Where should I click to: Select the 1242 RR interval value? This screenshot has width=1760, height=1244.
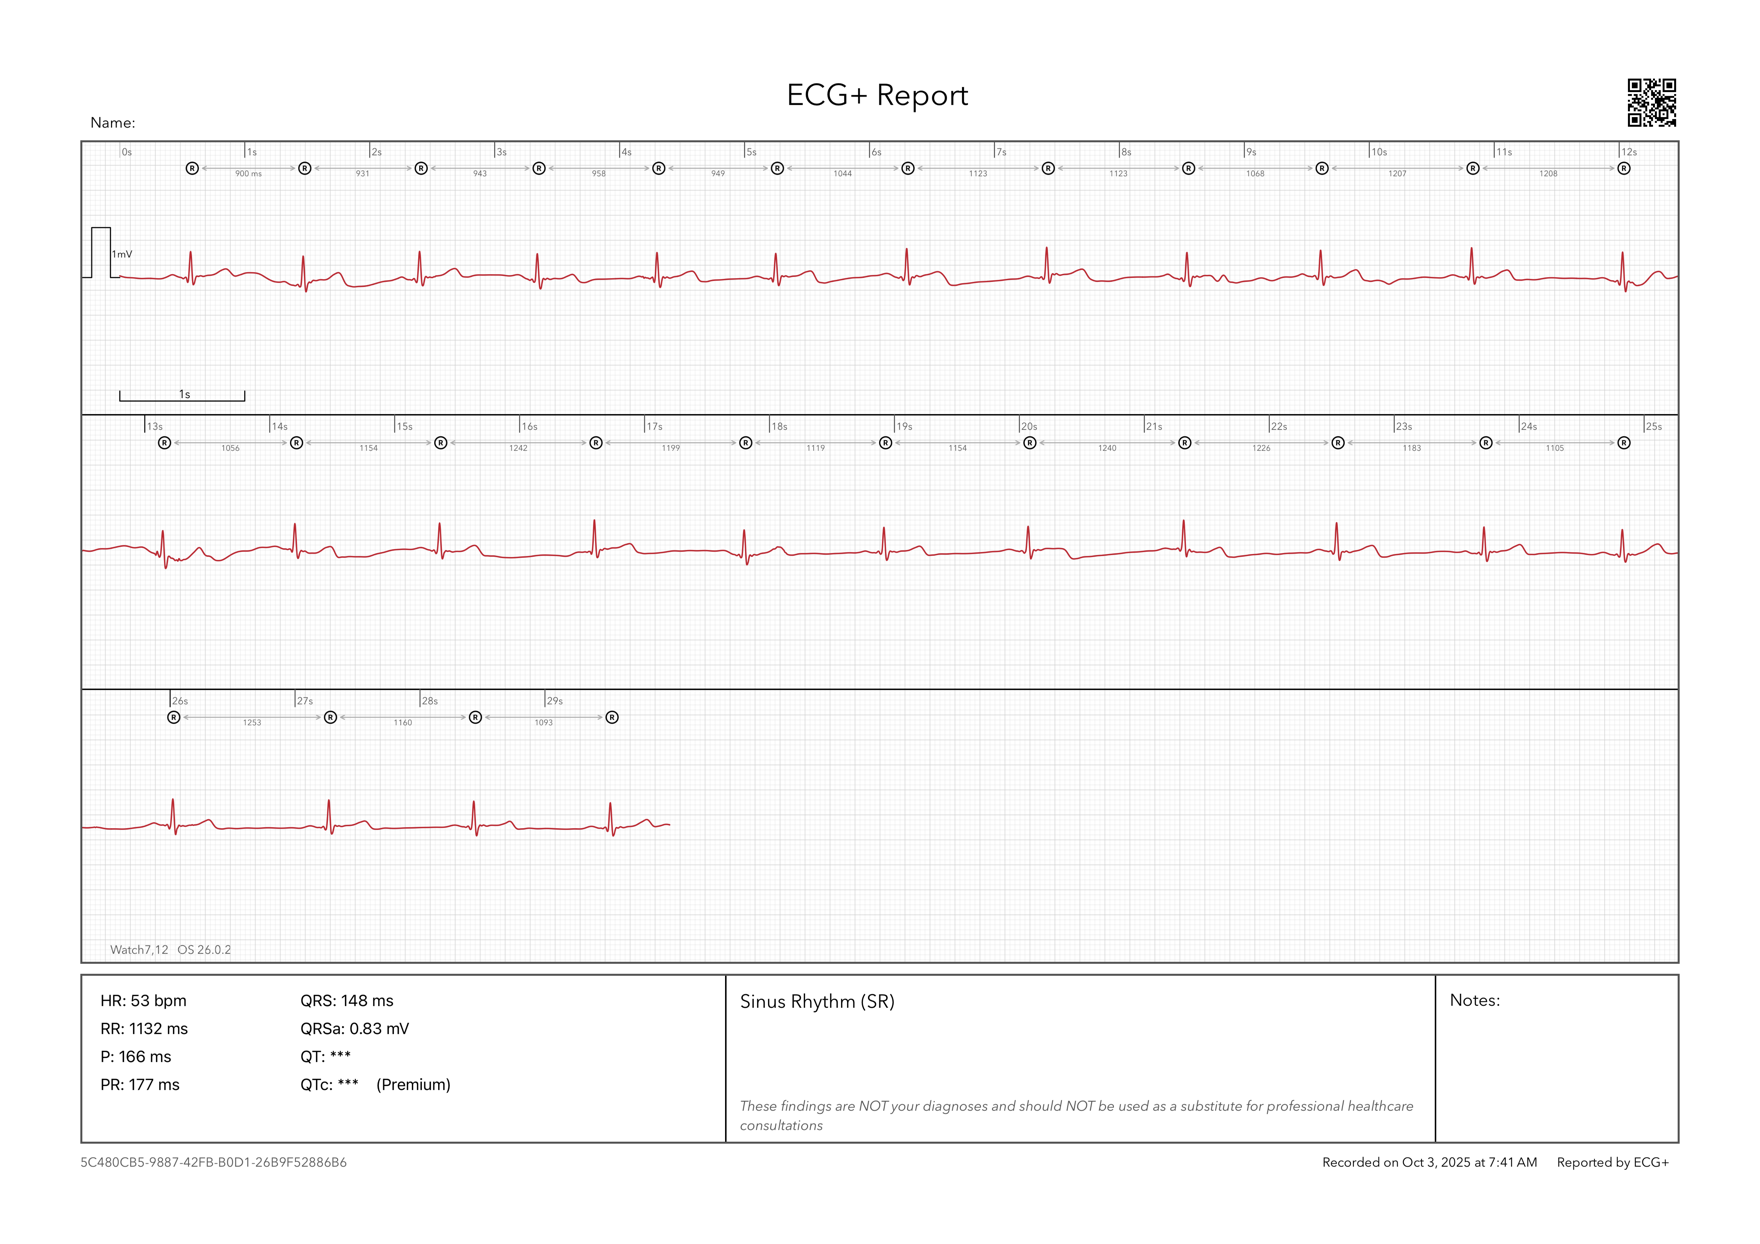pos(518,448)
